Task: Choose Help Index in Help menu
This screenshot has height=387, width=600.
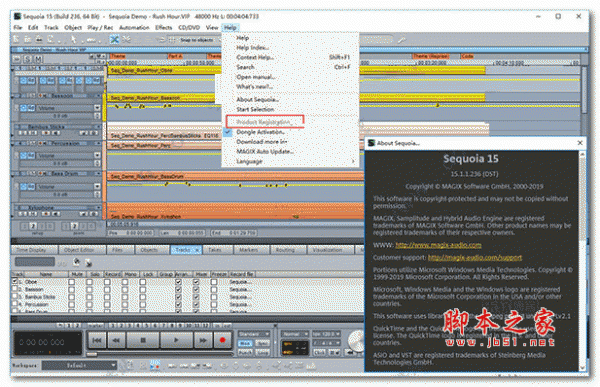Action: tap(252, 47)
